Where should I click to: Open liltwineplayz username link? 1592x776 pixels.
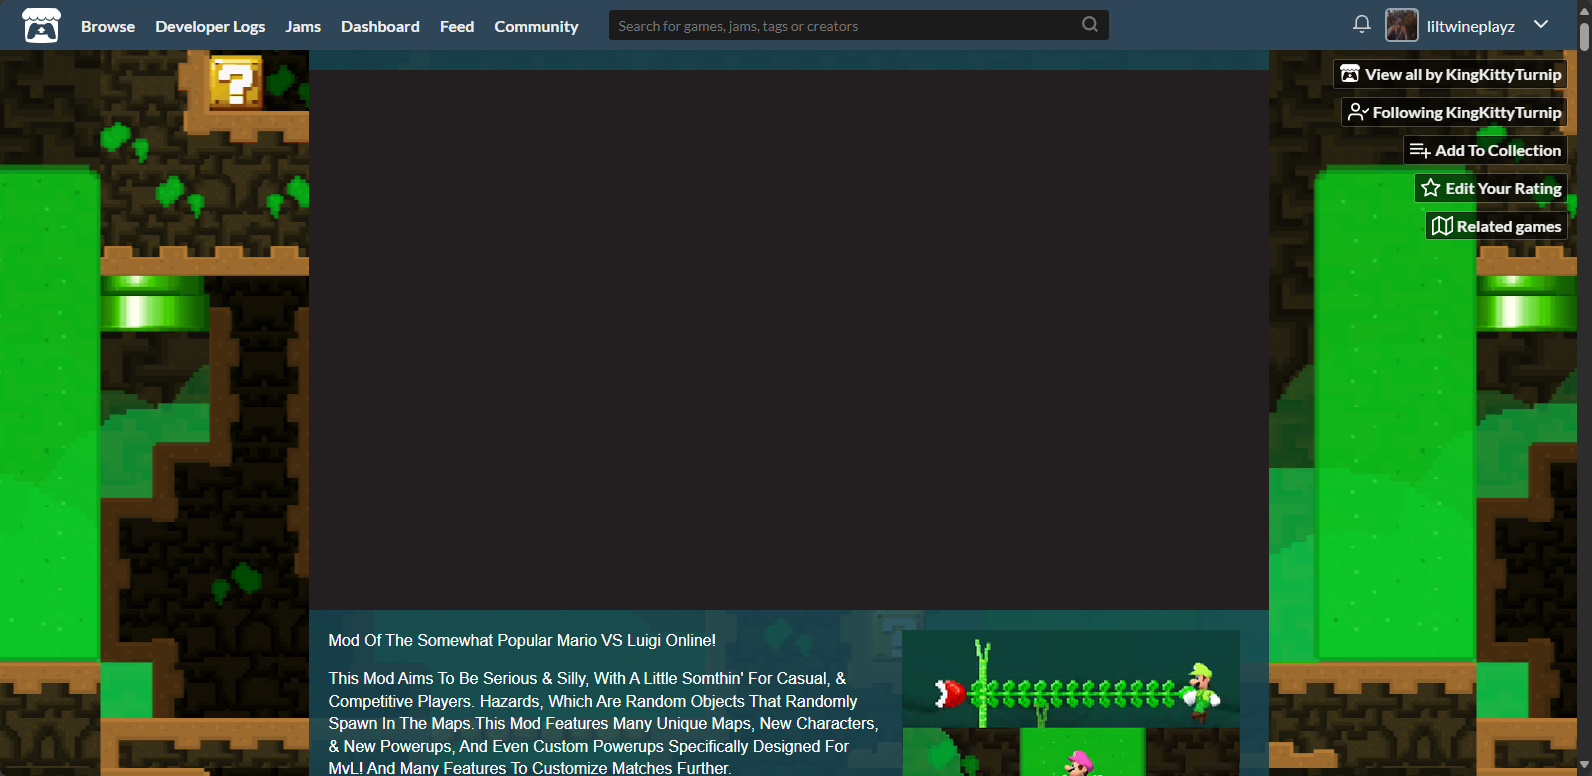(x=1470, y=26)
